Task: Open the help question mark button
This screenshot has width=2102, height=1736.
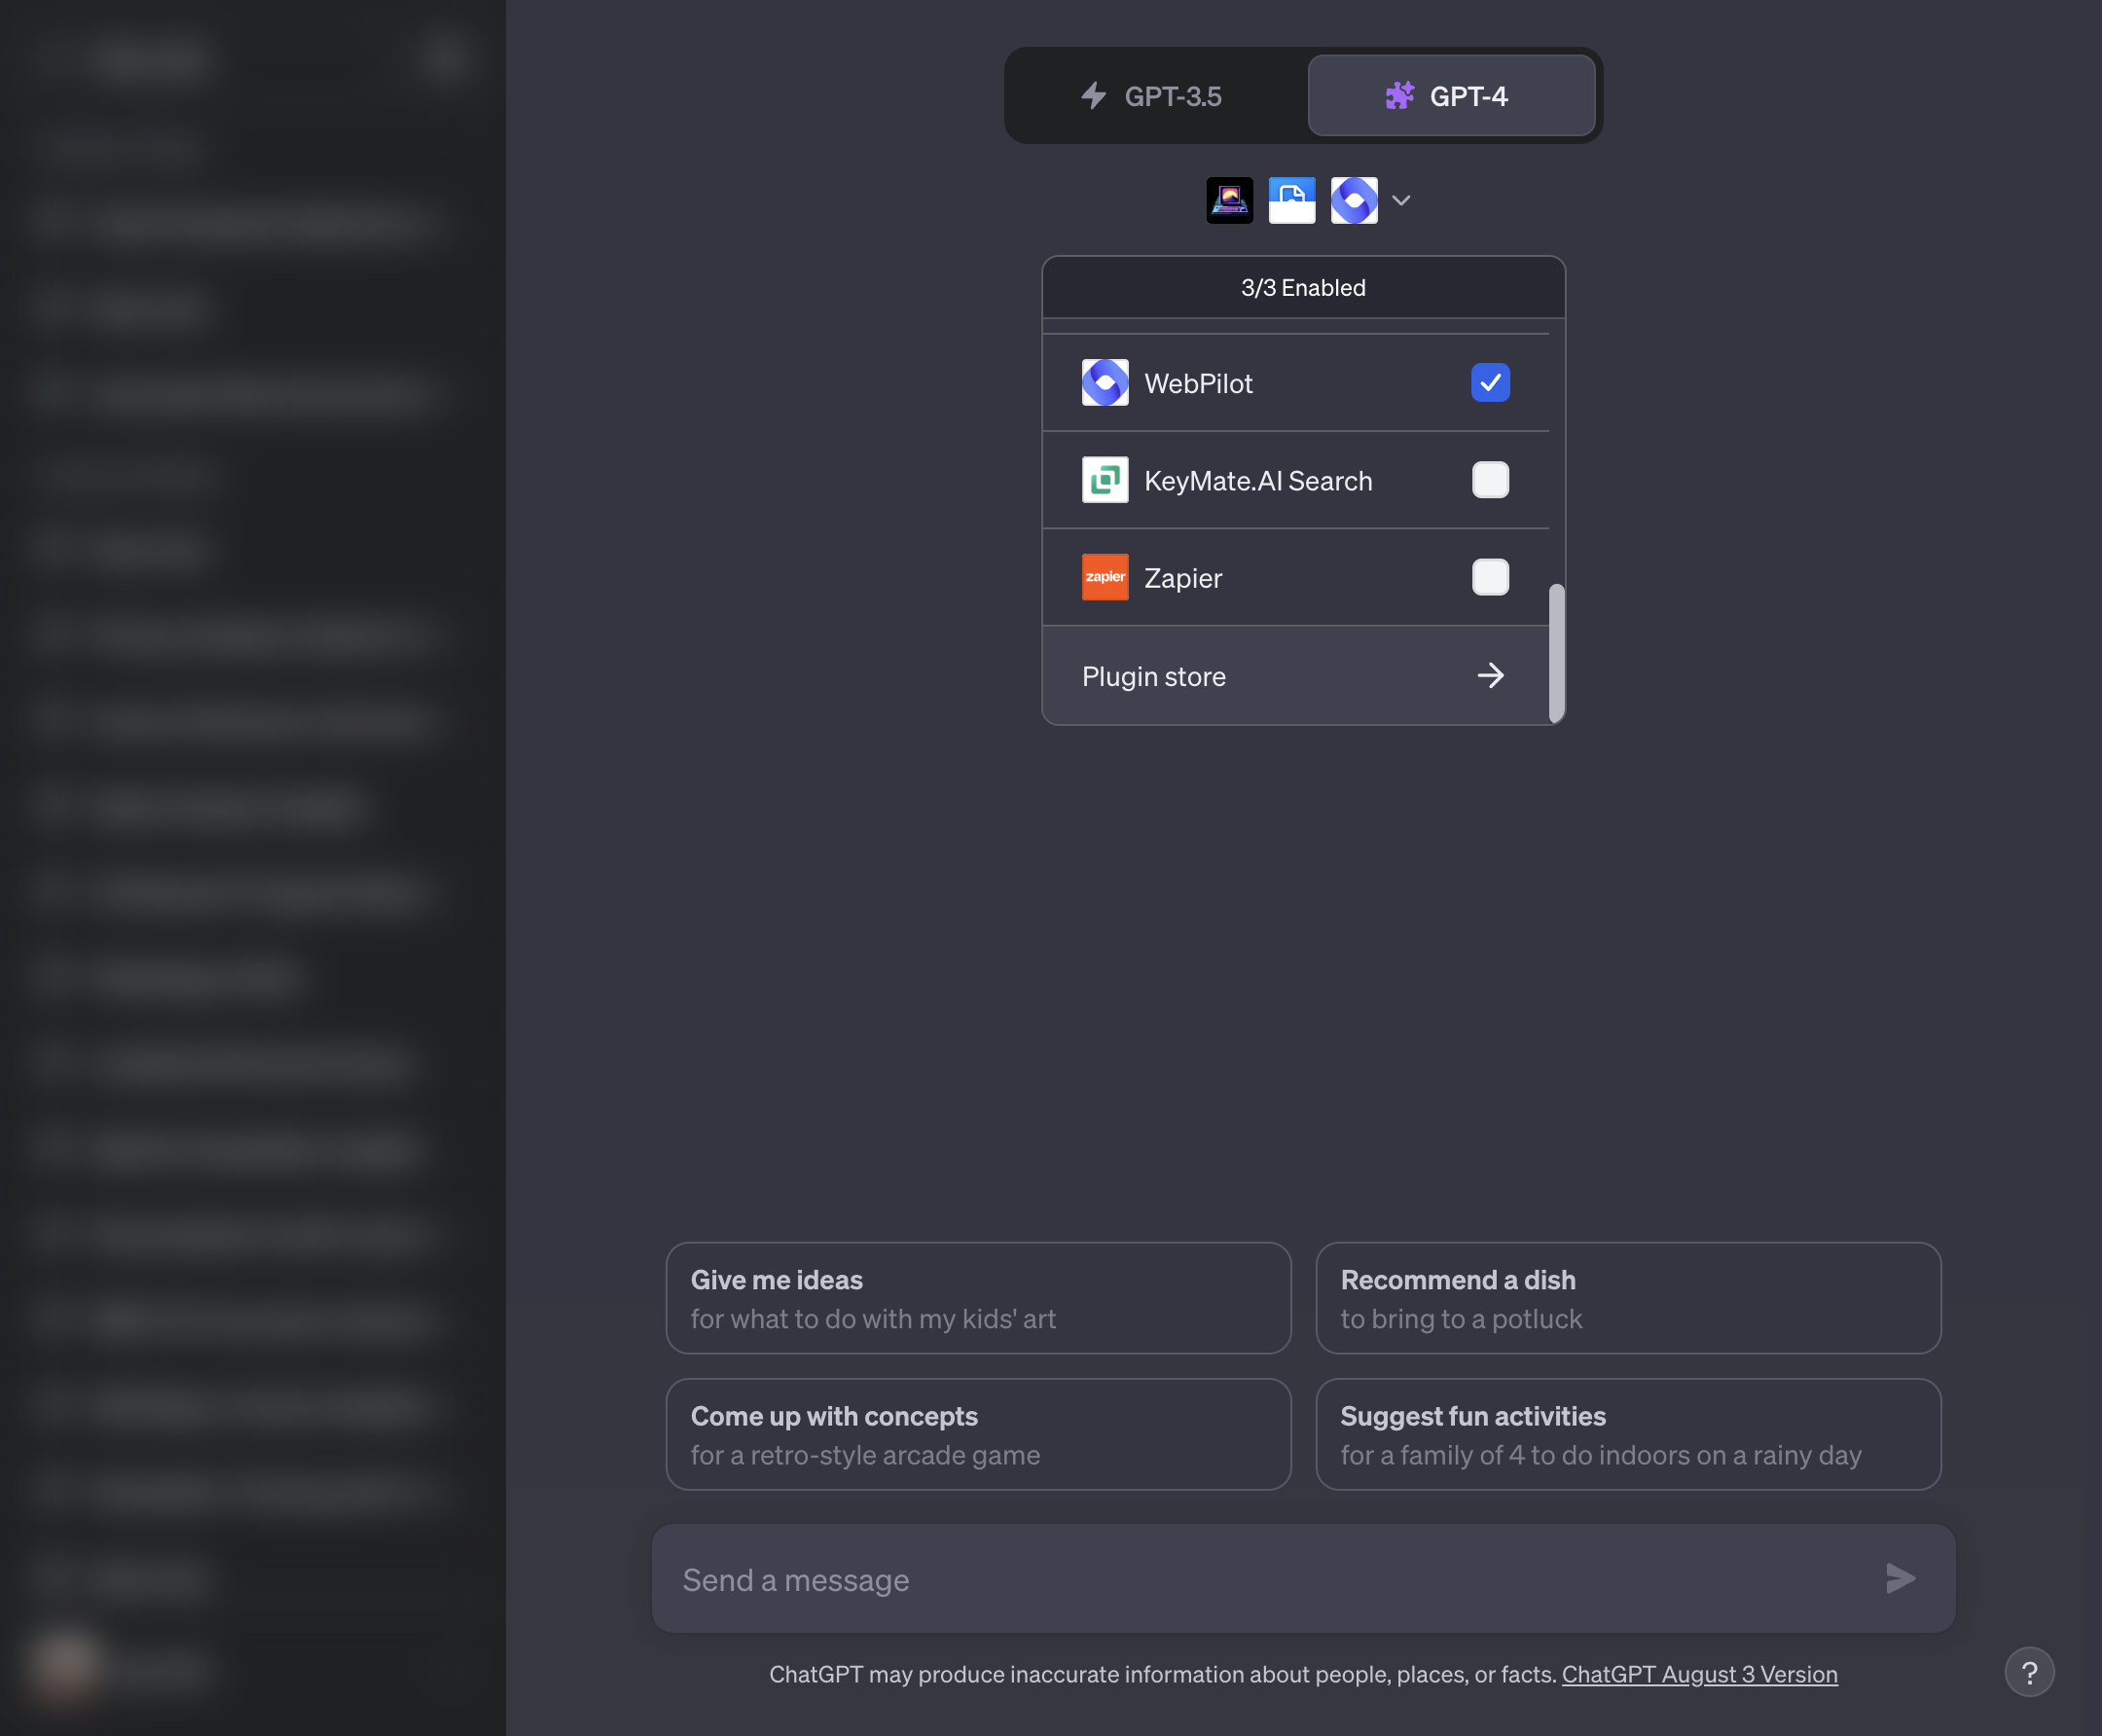Action: coord(2029,1672)
